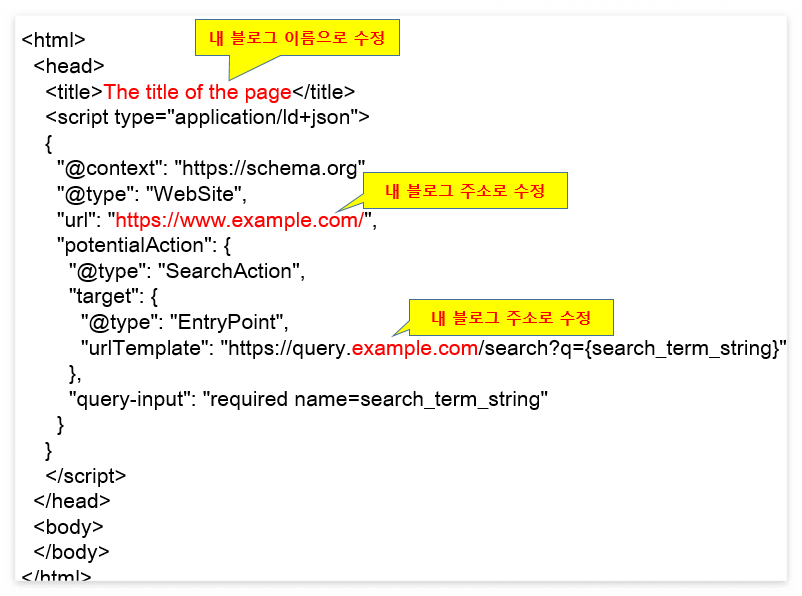Click the '<html>' opening tag line

(54, 40)
